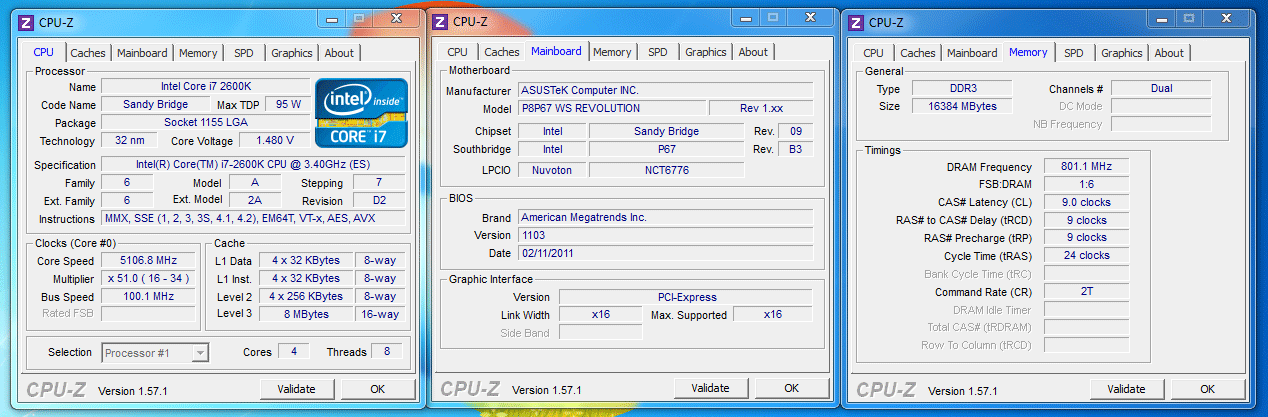The width and height of the screenshot is (1268, 417).
Task: Open Caches tab in Mainboard window
Action: 502,52
